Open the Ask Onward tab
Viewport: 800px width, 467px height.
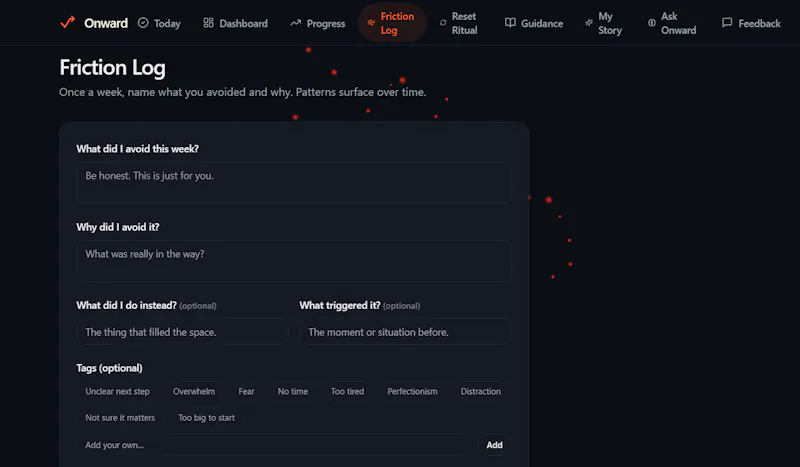[672, 23]
